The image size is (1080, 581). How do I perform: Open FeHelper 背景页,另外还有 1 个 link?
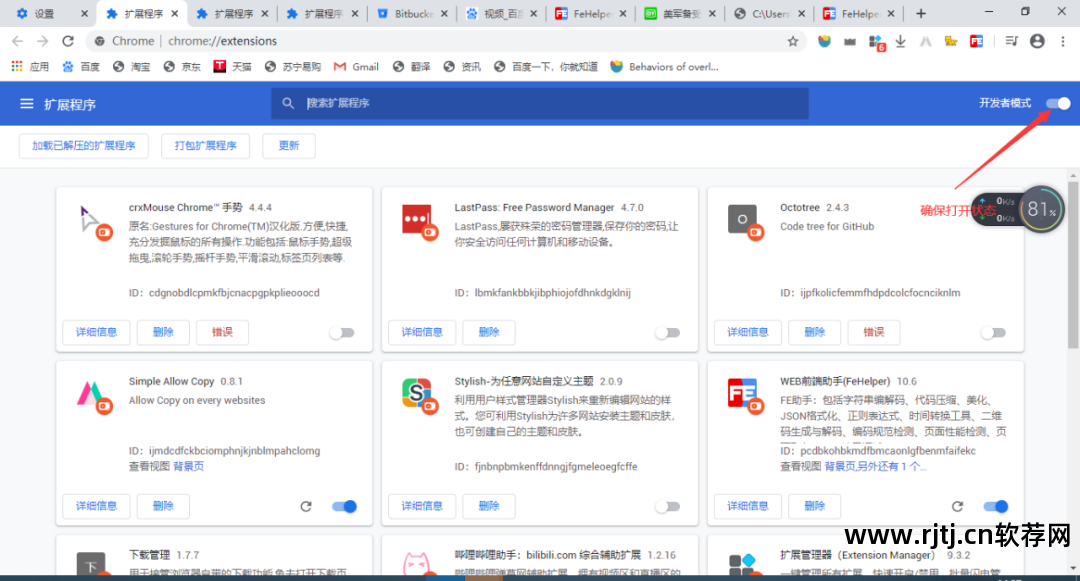pyautogui.click(x=875, y=466)
